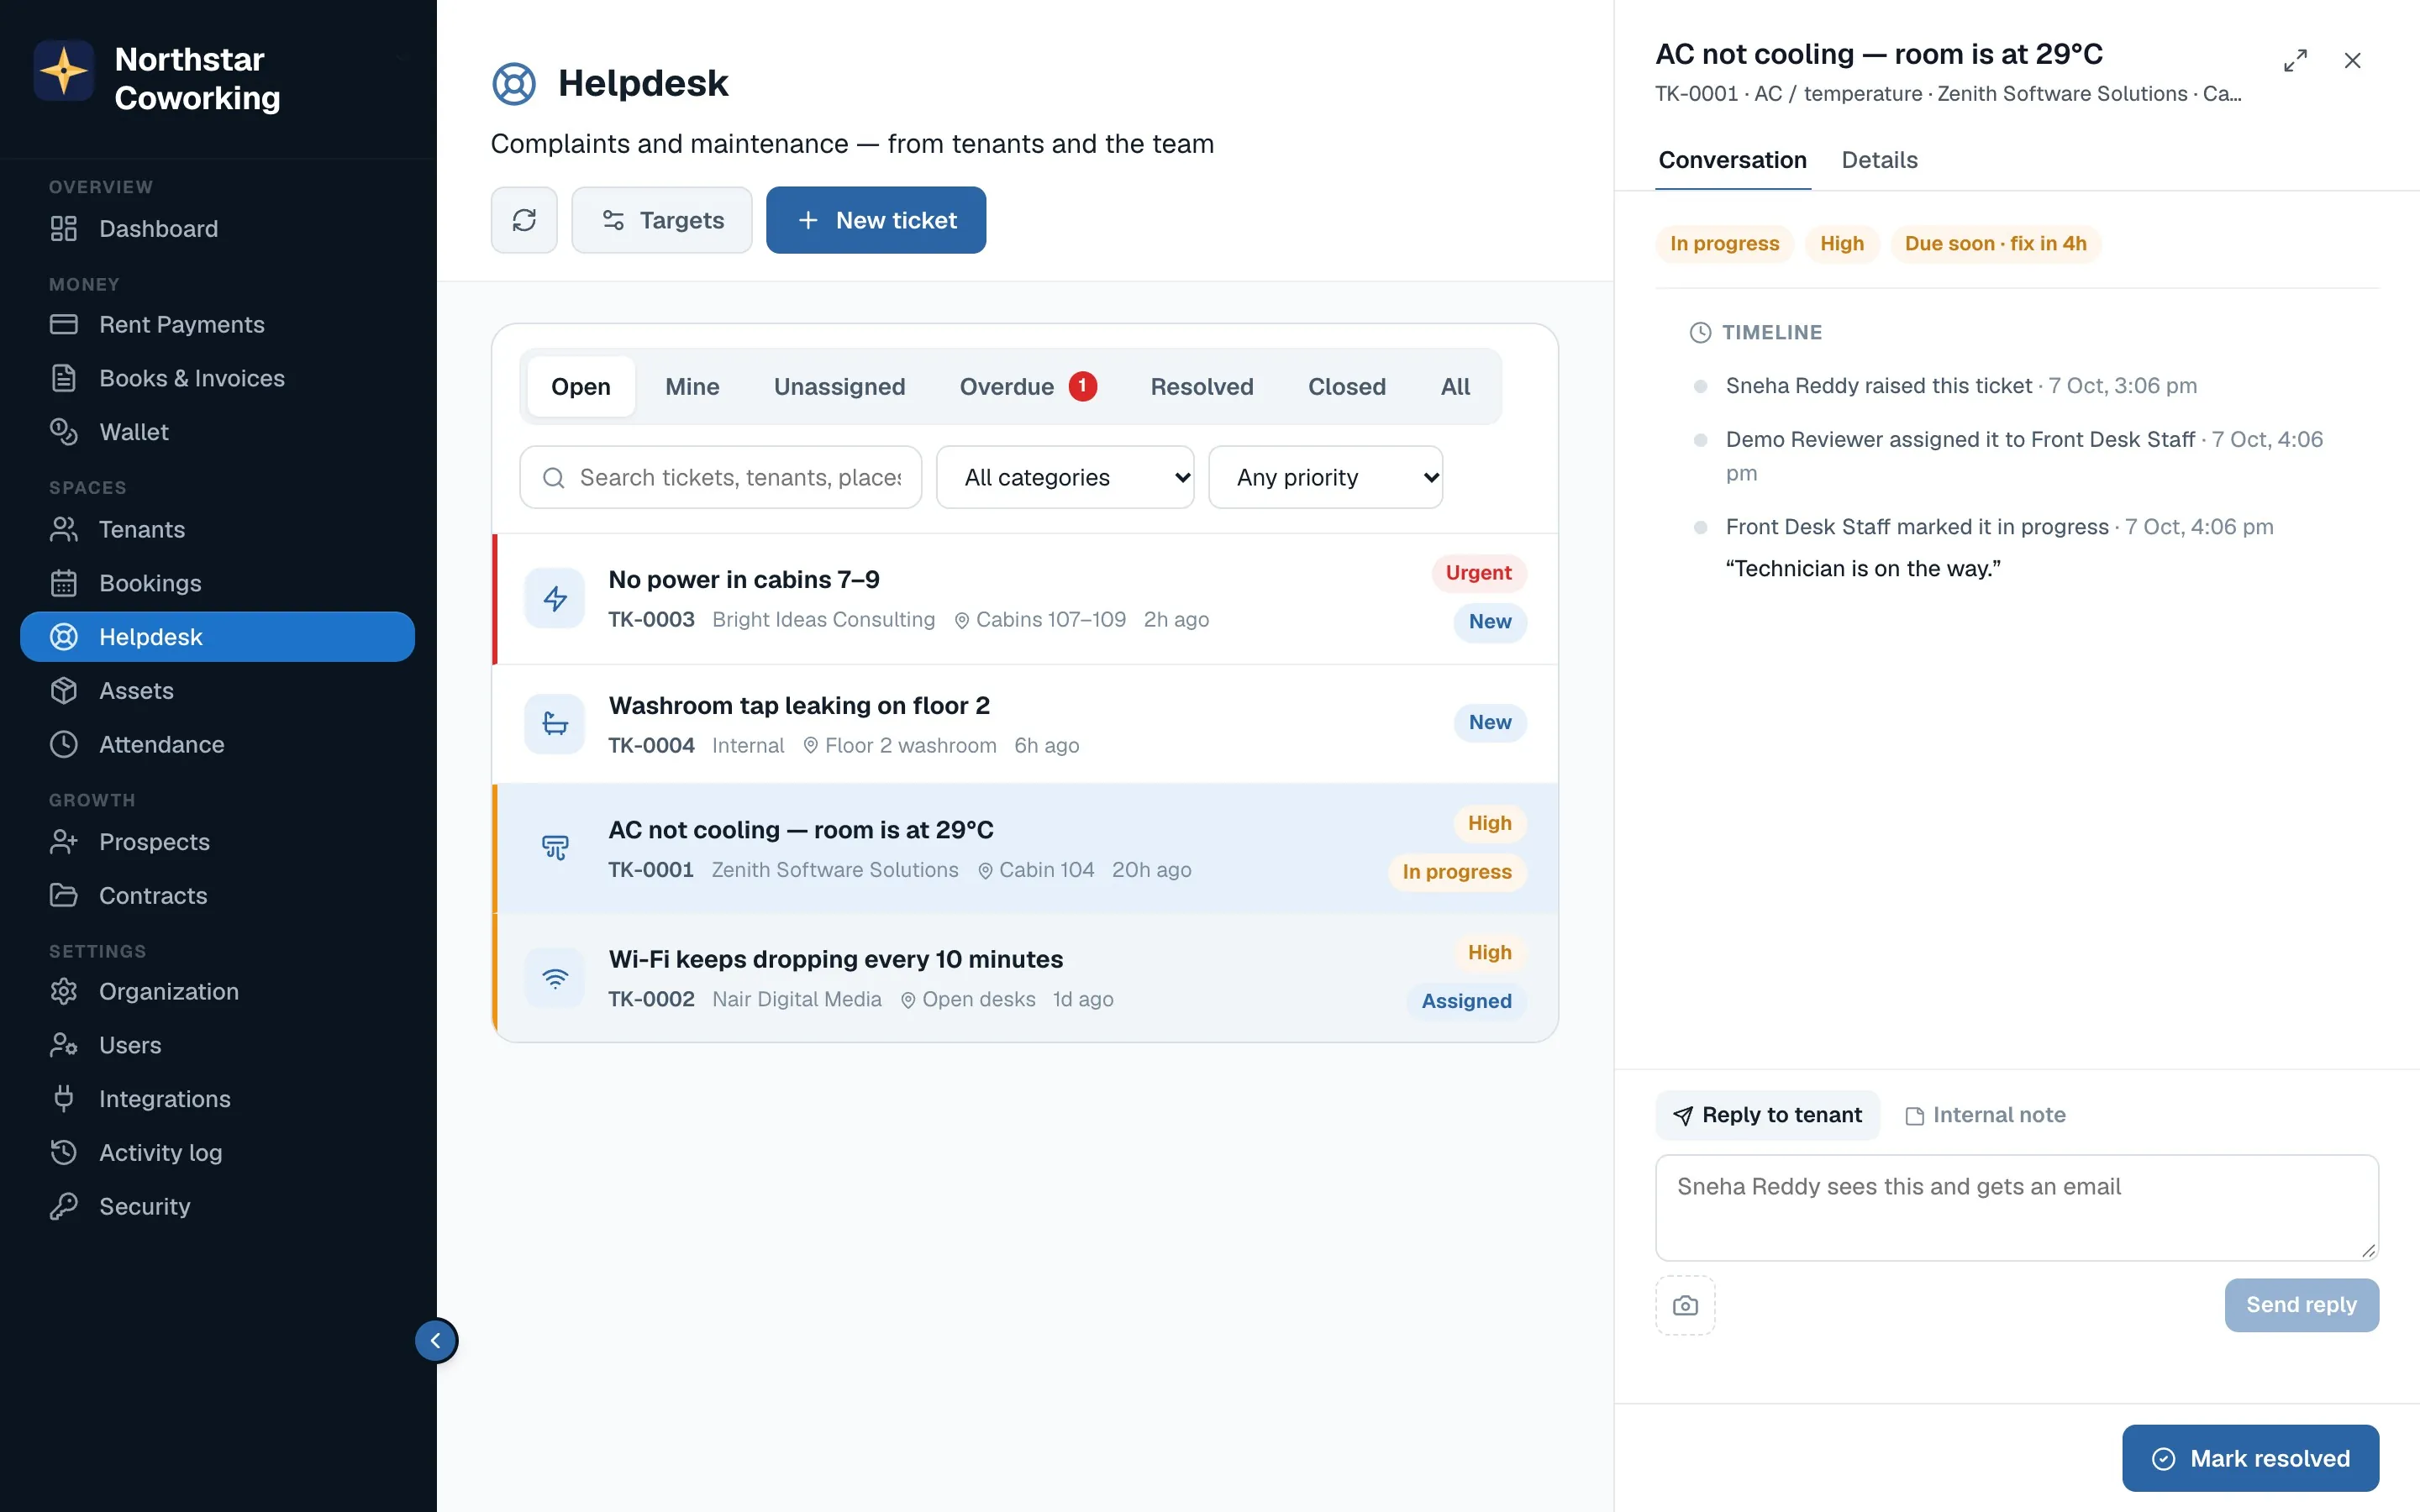The height and width of the screenshot is (1512, 2420).
Task: Switch to Internal note mode
Action: 1985,1115
